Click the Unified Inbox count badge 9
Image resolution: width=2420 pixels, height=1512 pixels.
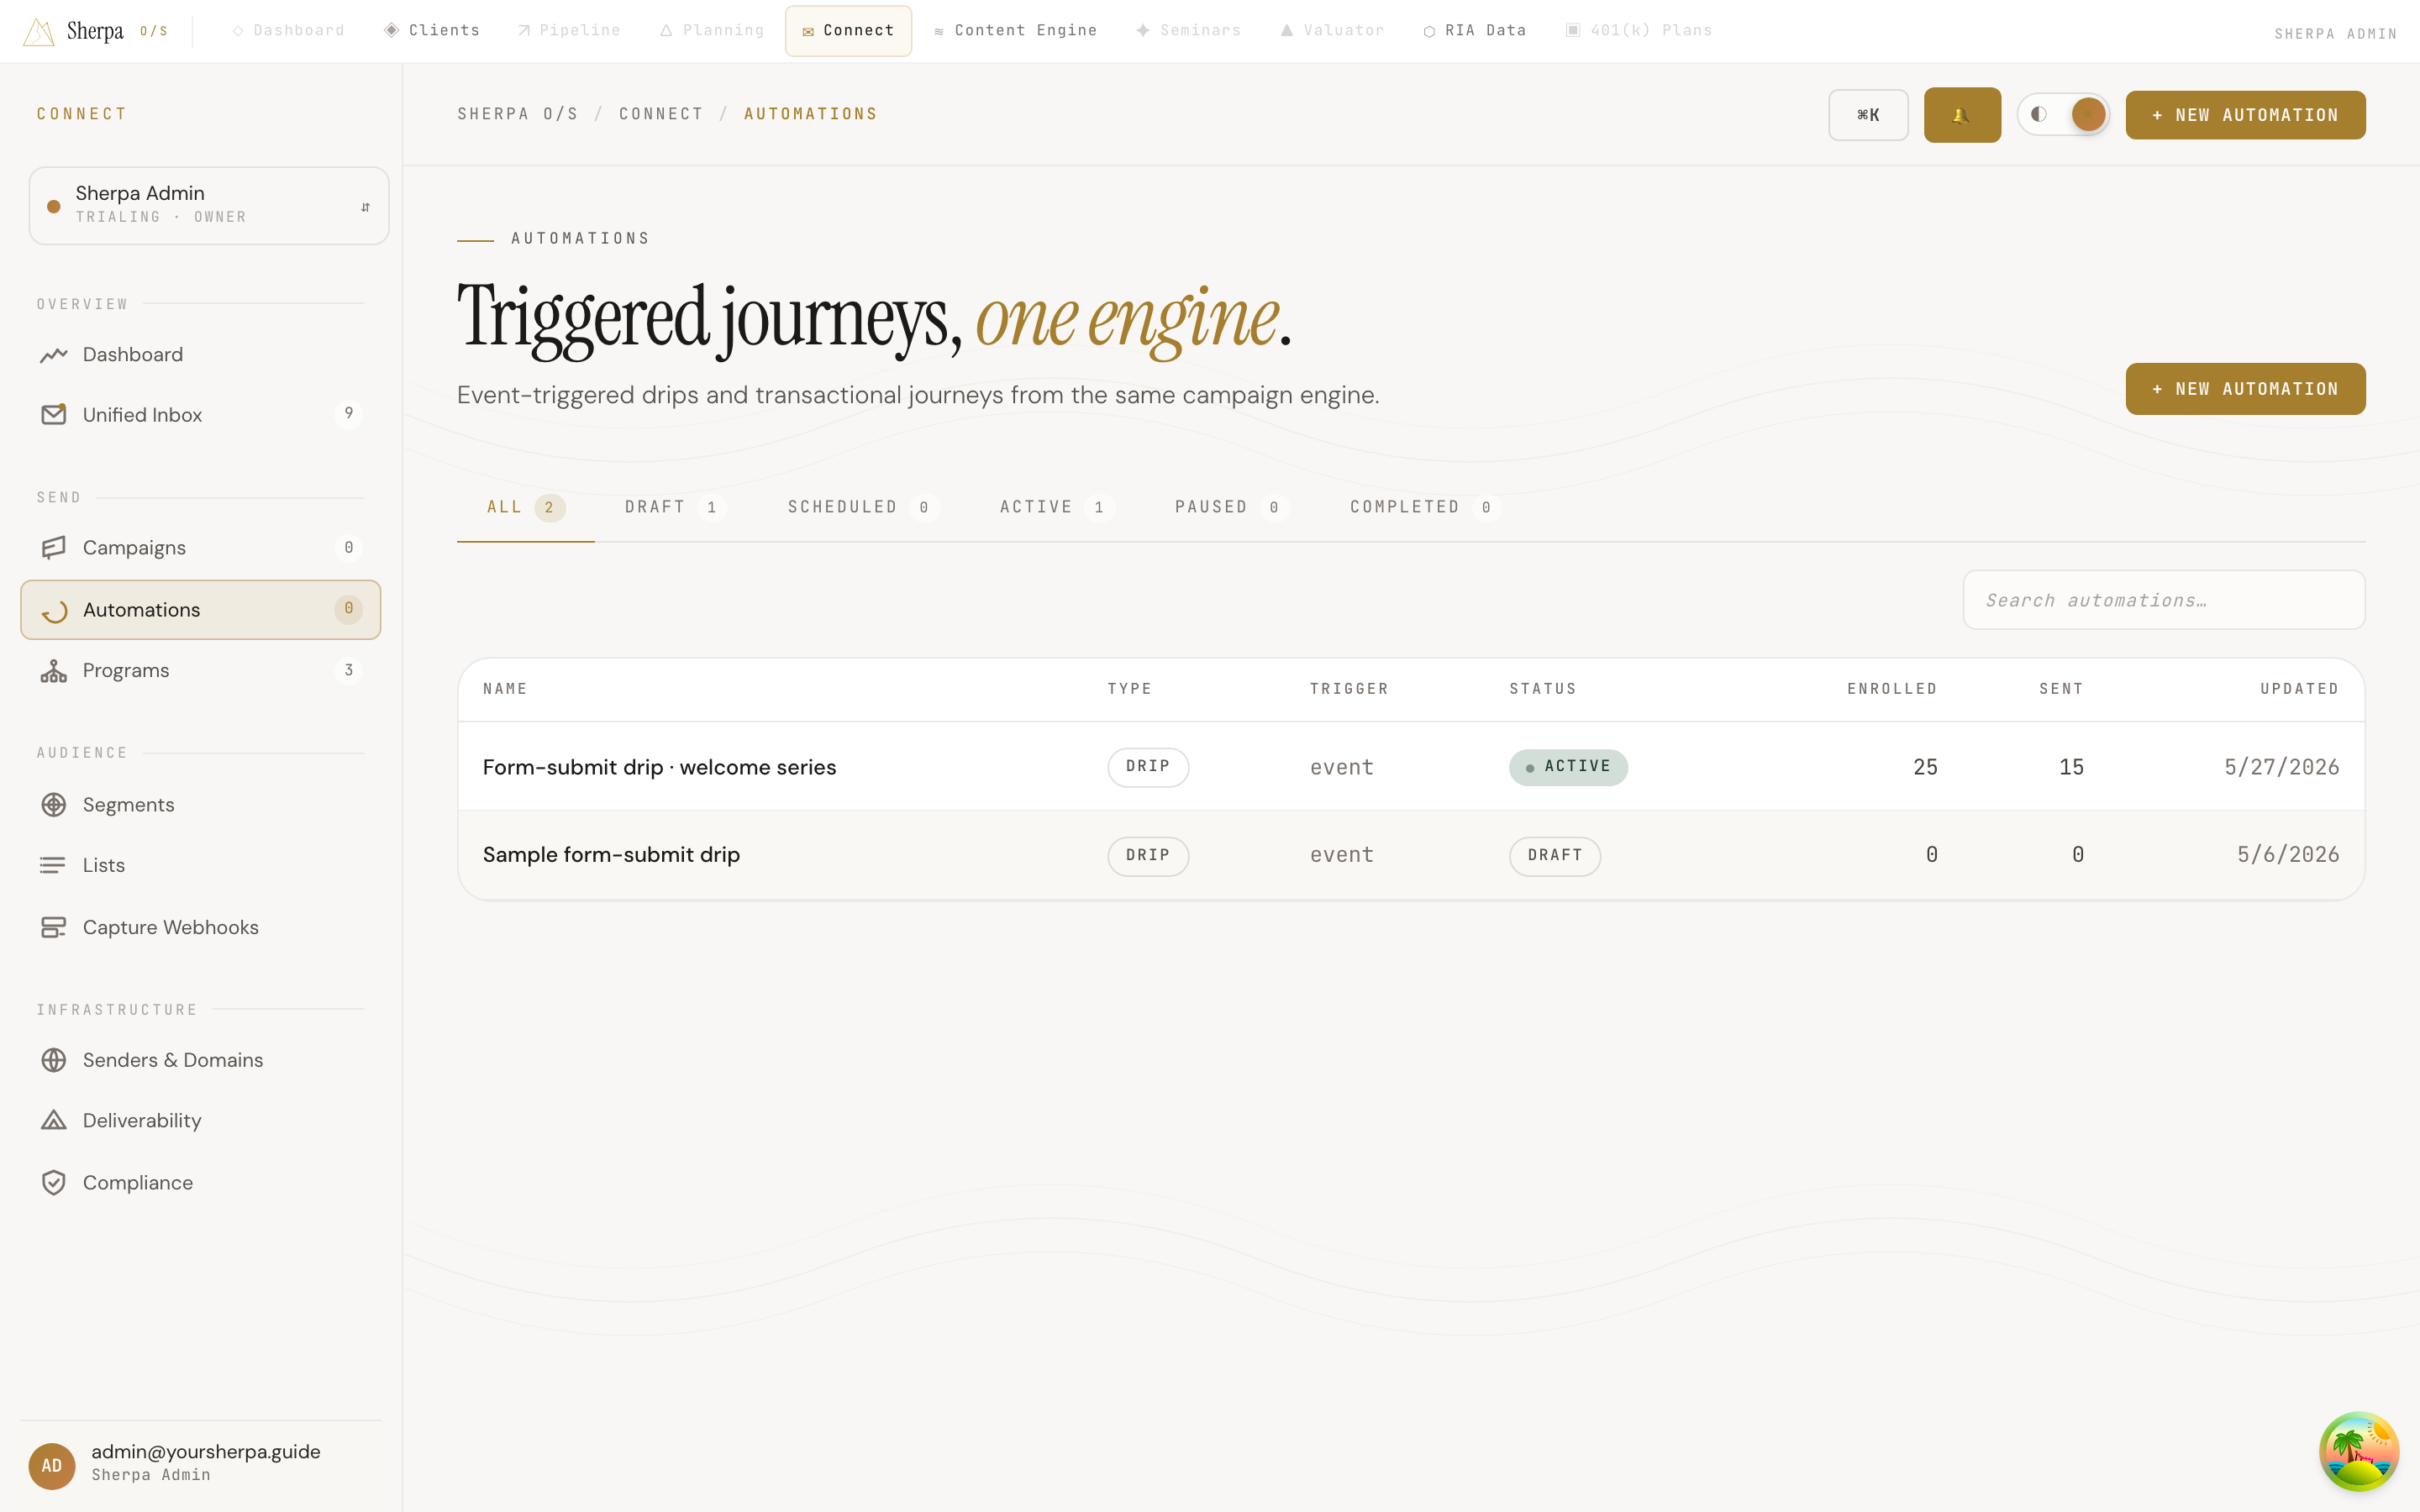348,414
